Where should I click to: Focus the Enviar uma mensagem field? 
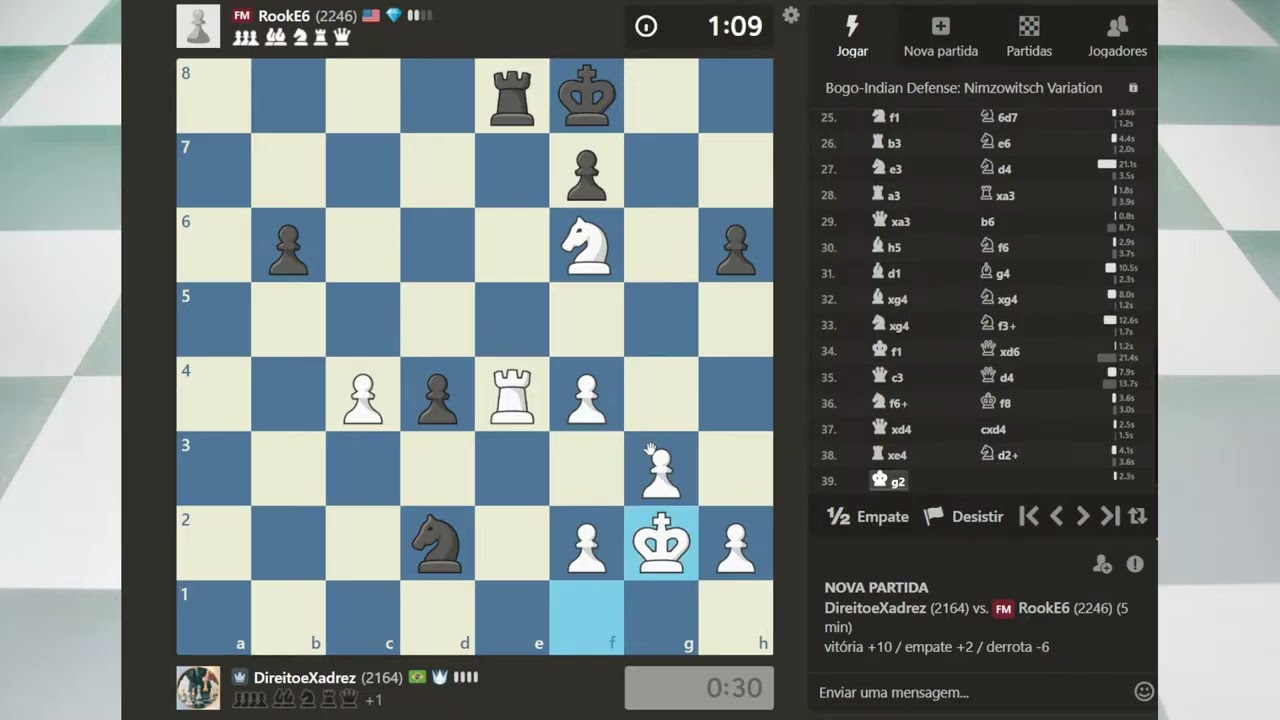[970, 692]
